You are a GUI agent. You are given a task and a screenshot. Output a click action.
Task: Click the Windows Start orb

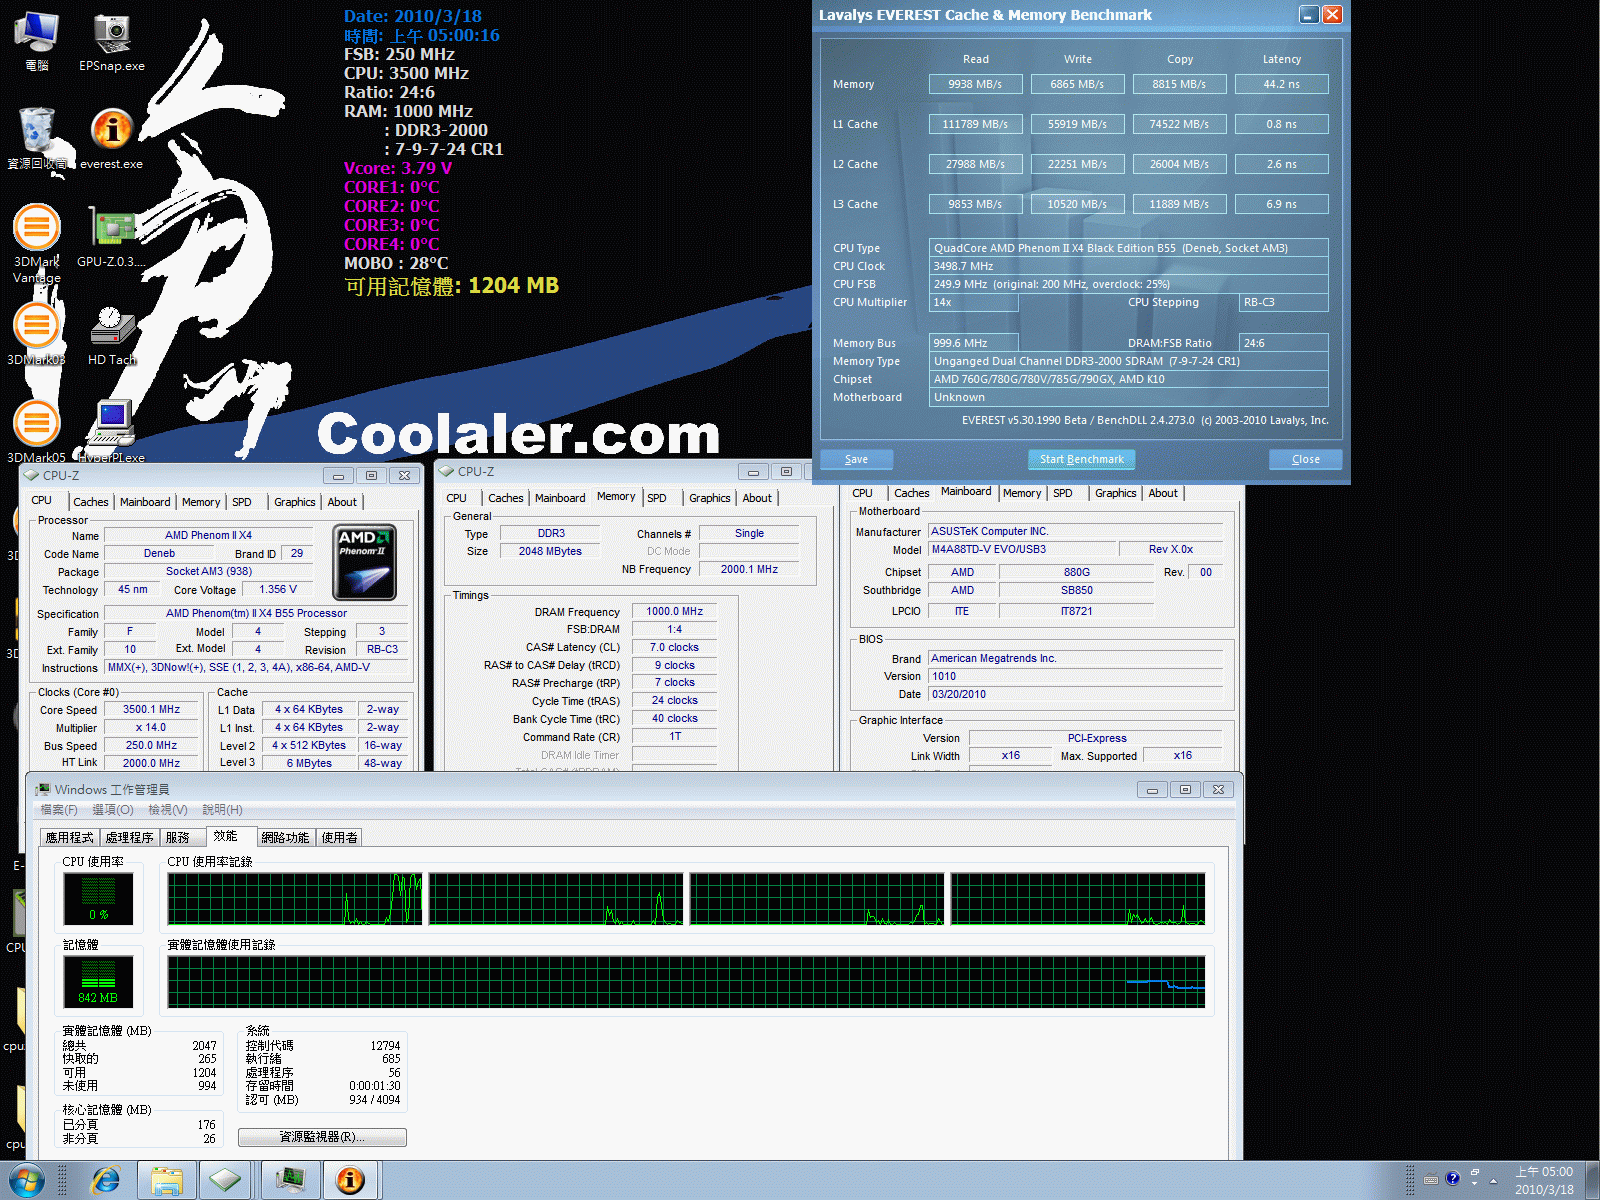click(27, 1181)
